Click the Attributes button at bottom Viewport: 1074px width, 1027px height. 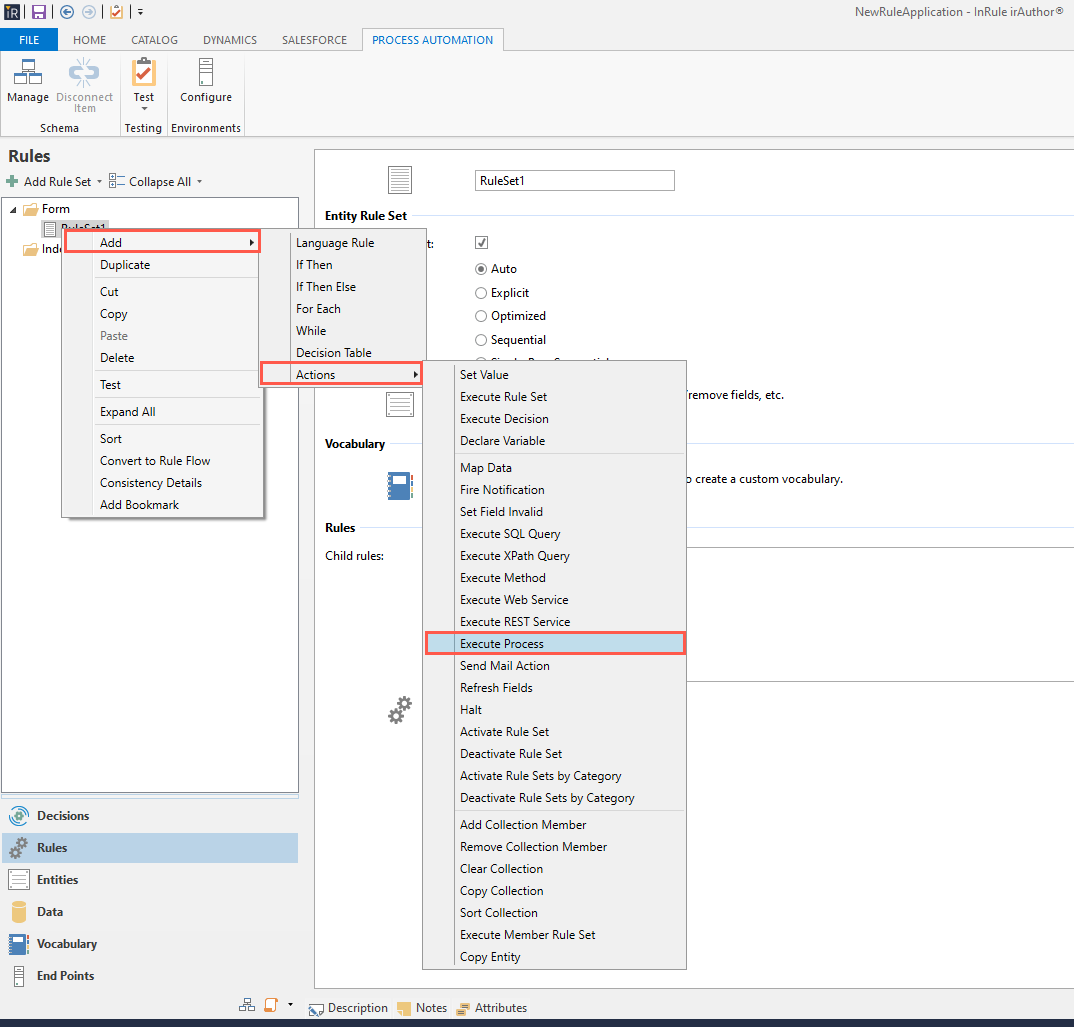pyautogui.click(x=491, y=1008)
